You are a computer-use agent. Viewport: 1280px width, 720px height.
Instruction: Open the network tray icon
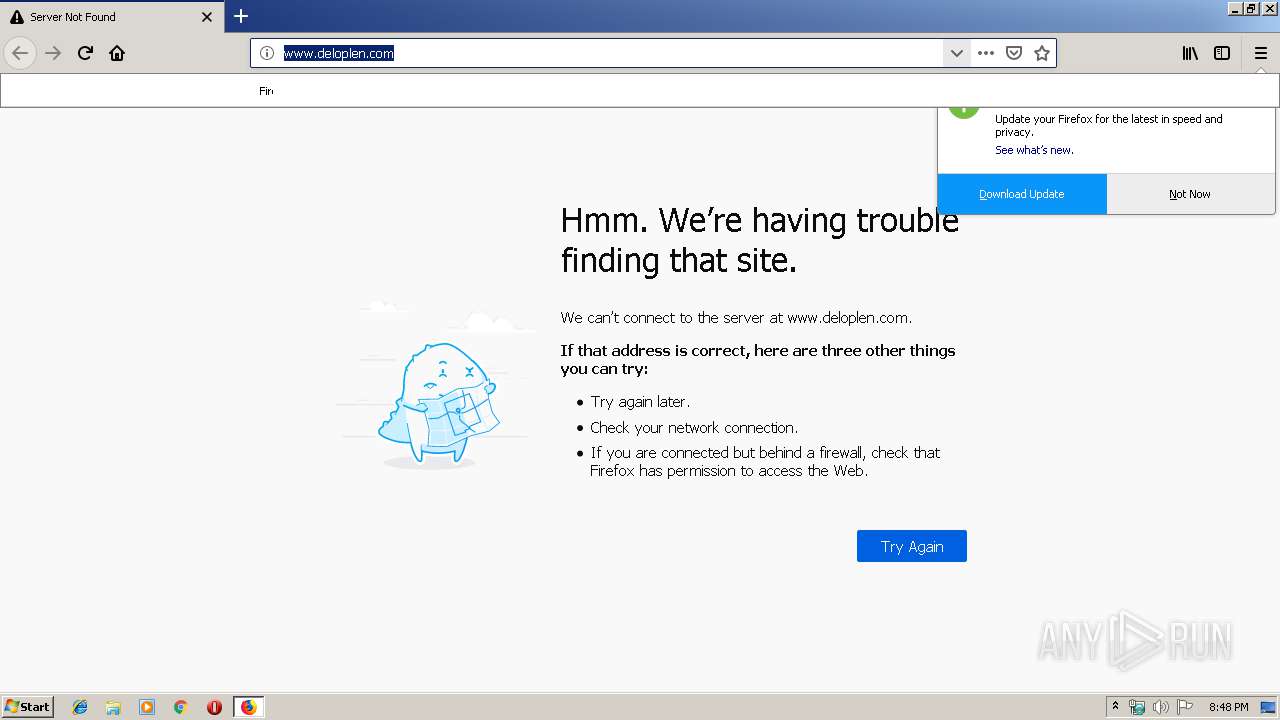coord(1137,707)
